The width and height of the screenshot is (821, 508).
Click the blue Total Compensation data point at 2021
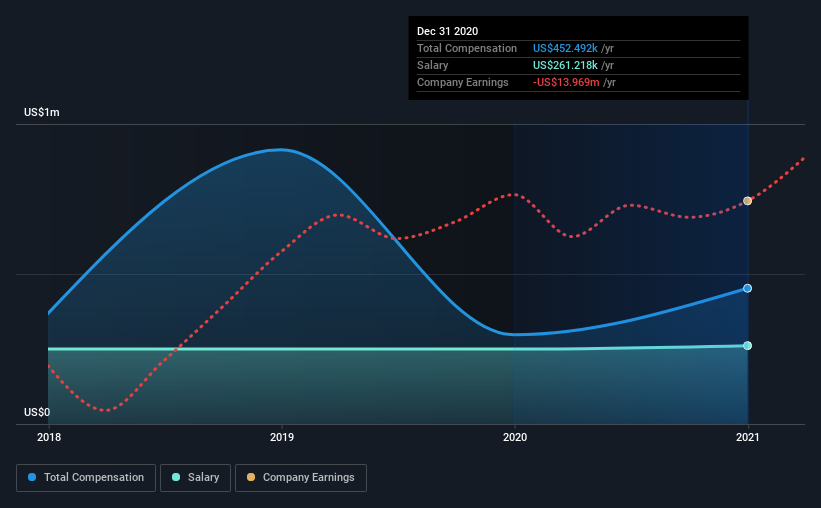pos(748,289)
